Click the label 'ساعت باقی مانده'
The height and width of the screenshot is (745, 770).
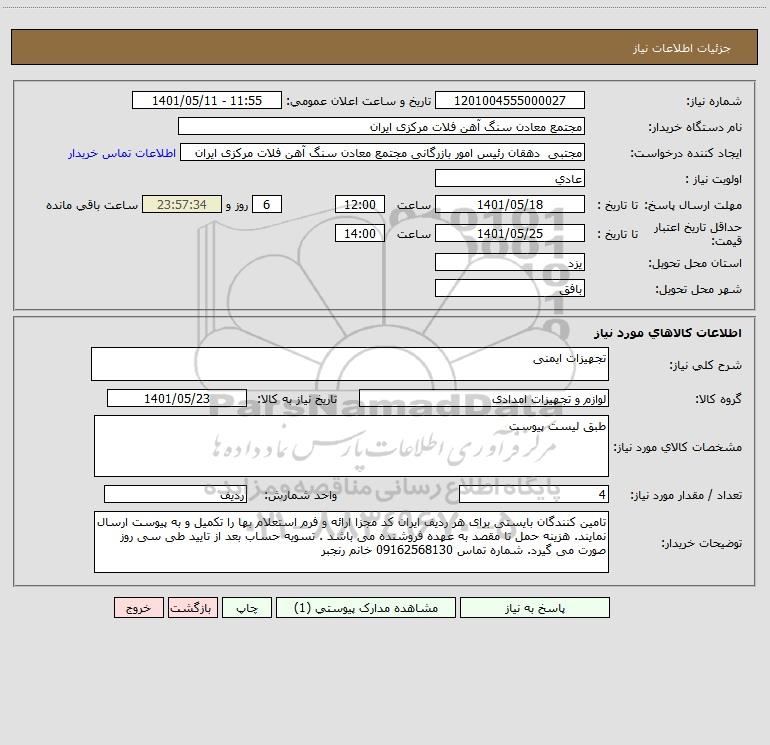tap(92, 205)
